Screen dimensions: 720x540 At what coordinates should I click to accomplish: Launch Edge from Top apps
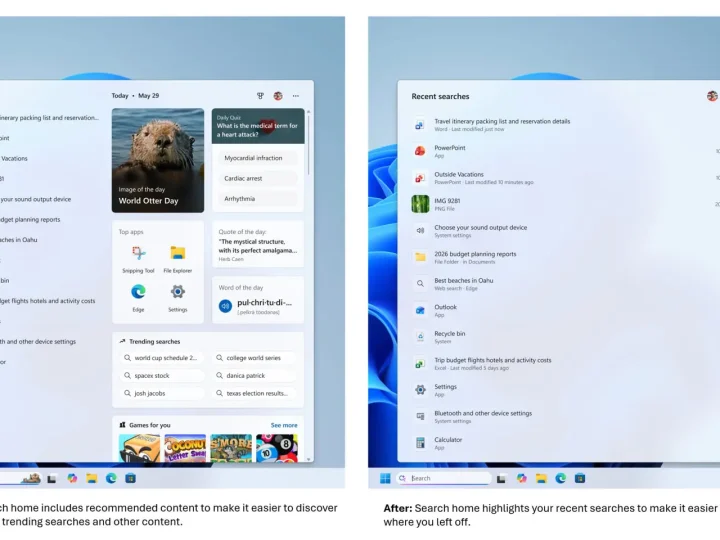(x=138, y=298)
